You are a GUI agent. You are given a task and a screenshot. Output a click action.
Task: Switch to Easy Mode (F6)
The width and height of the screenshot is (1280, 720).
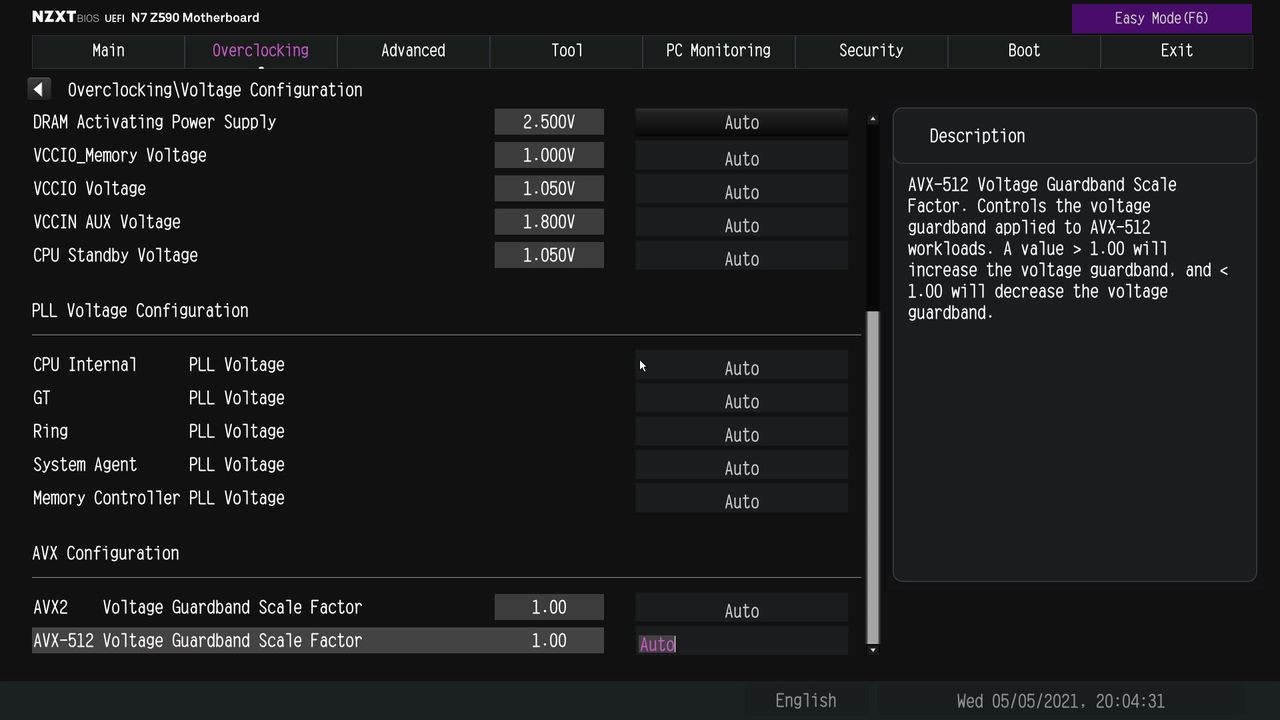coord(1162,18)
